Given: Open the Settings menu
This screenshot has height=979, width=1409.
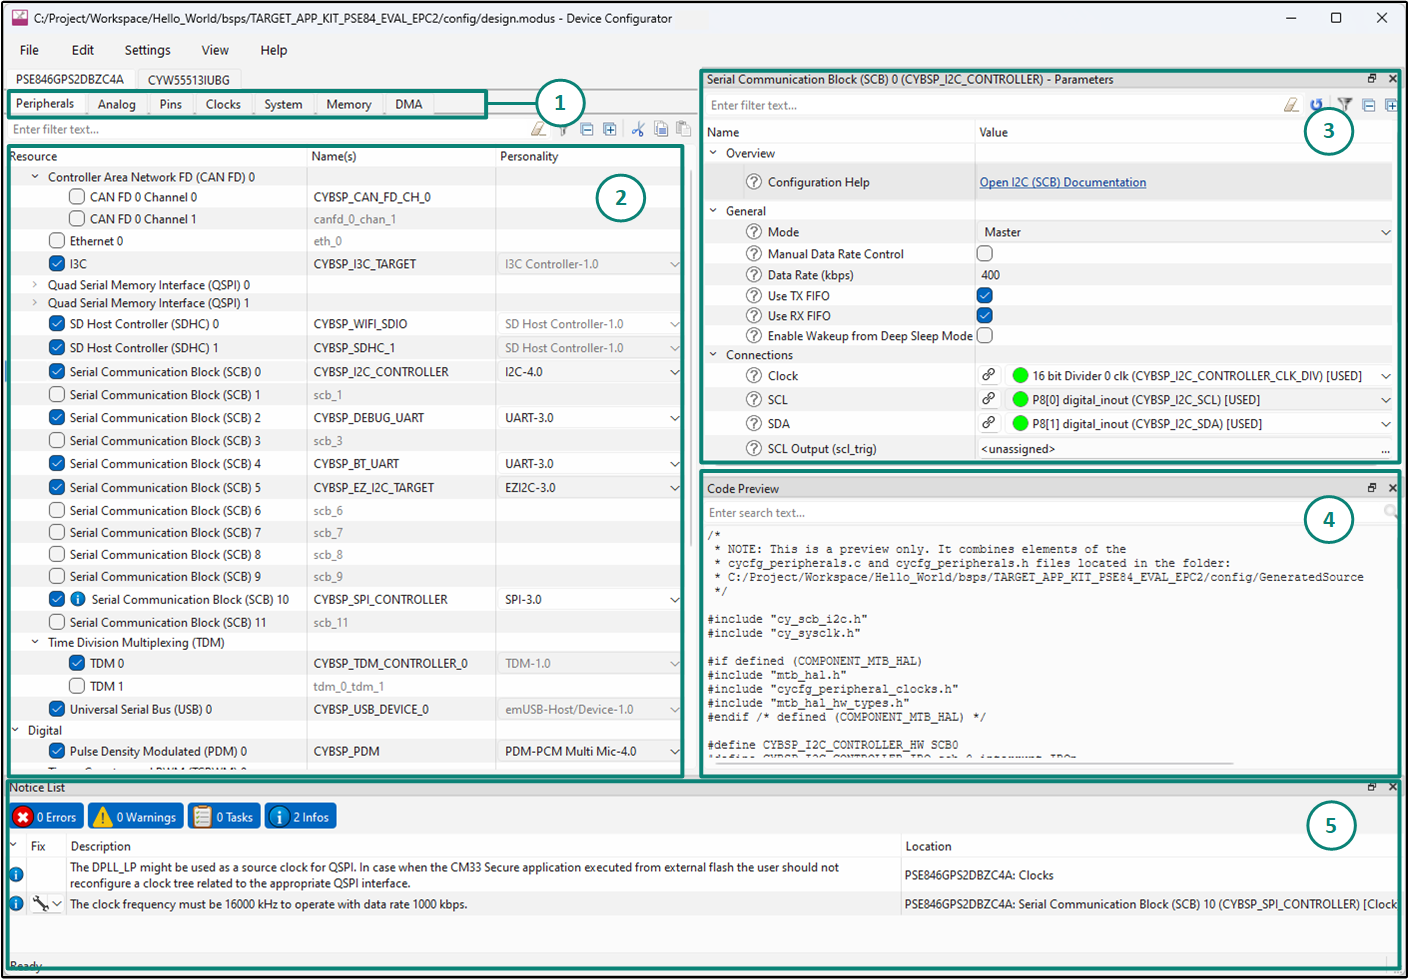Looking at the screenshot, I should [147, 50].
